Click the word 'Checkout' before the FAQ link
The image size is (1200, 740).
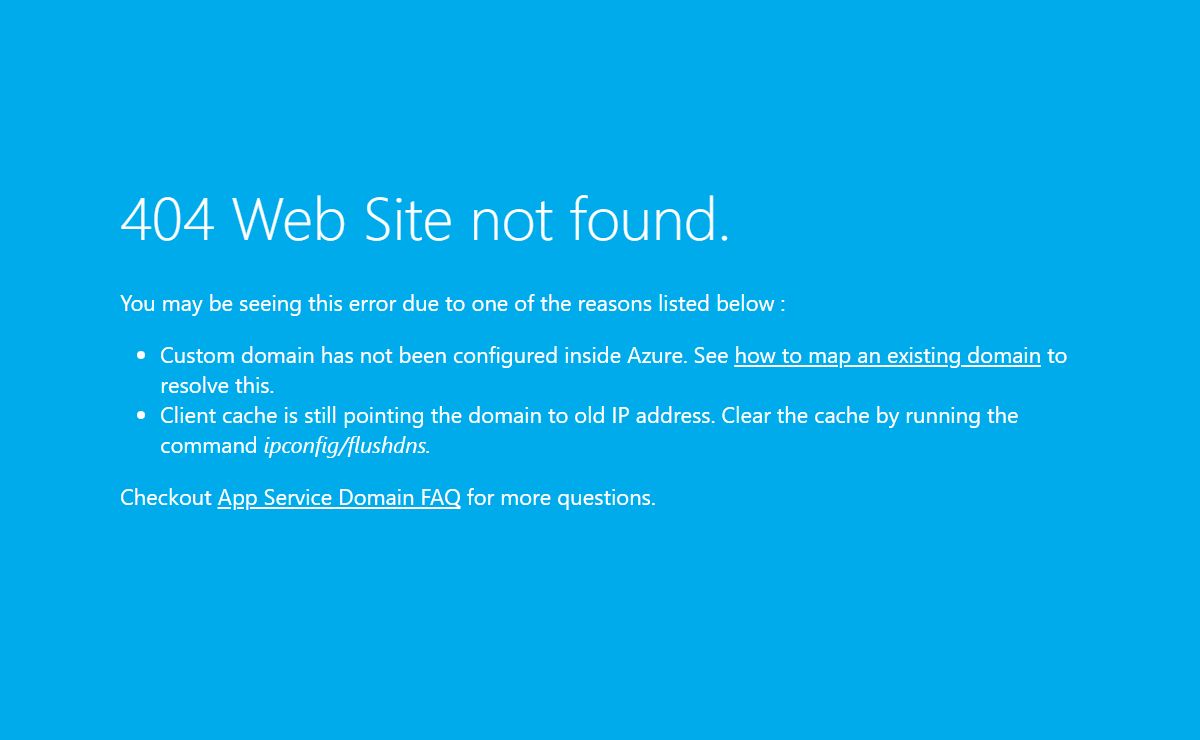click(x=166, y=498)
